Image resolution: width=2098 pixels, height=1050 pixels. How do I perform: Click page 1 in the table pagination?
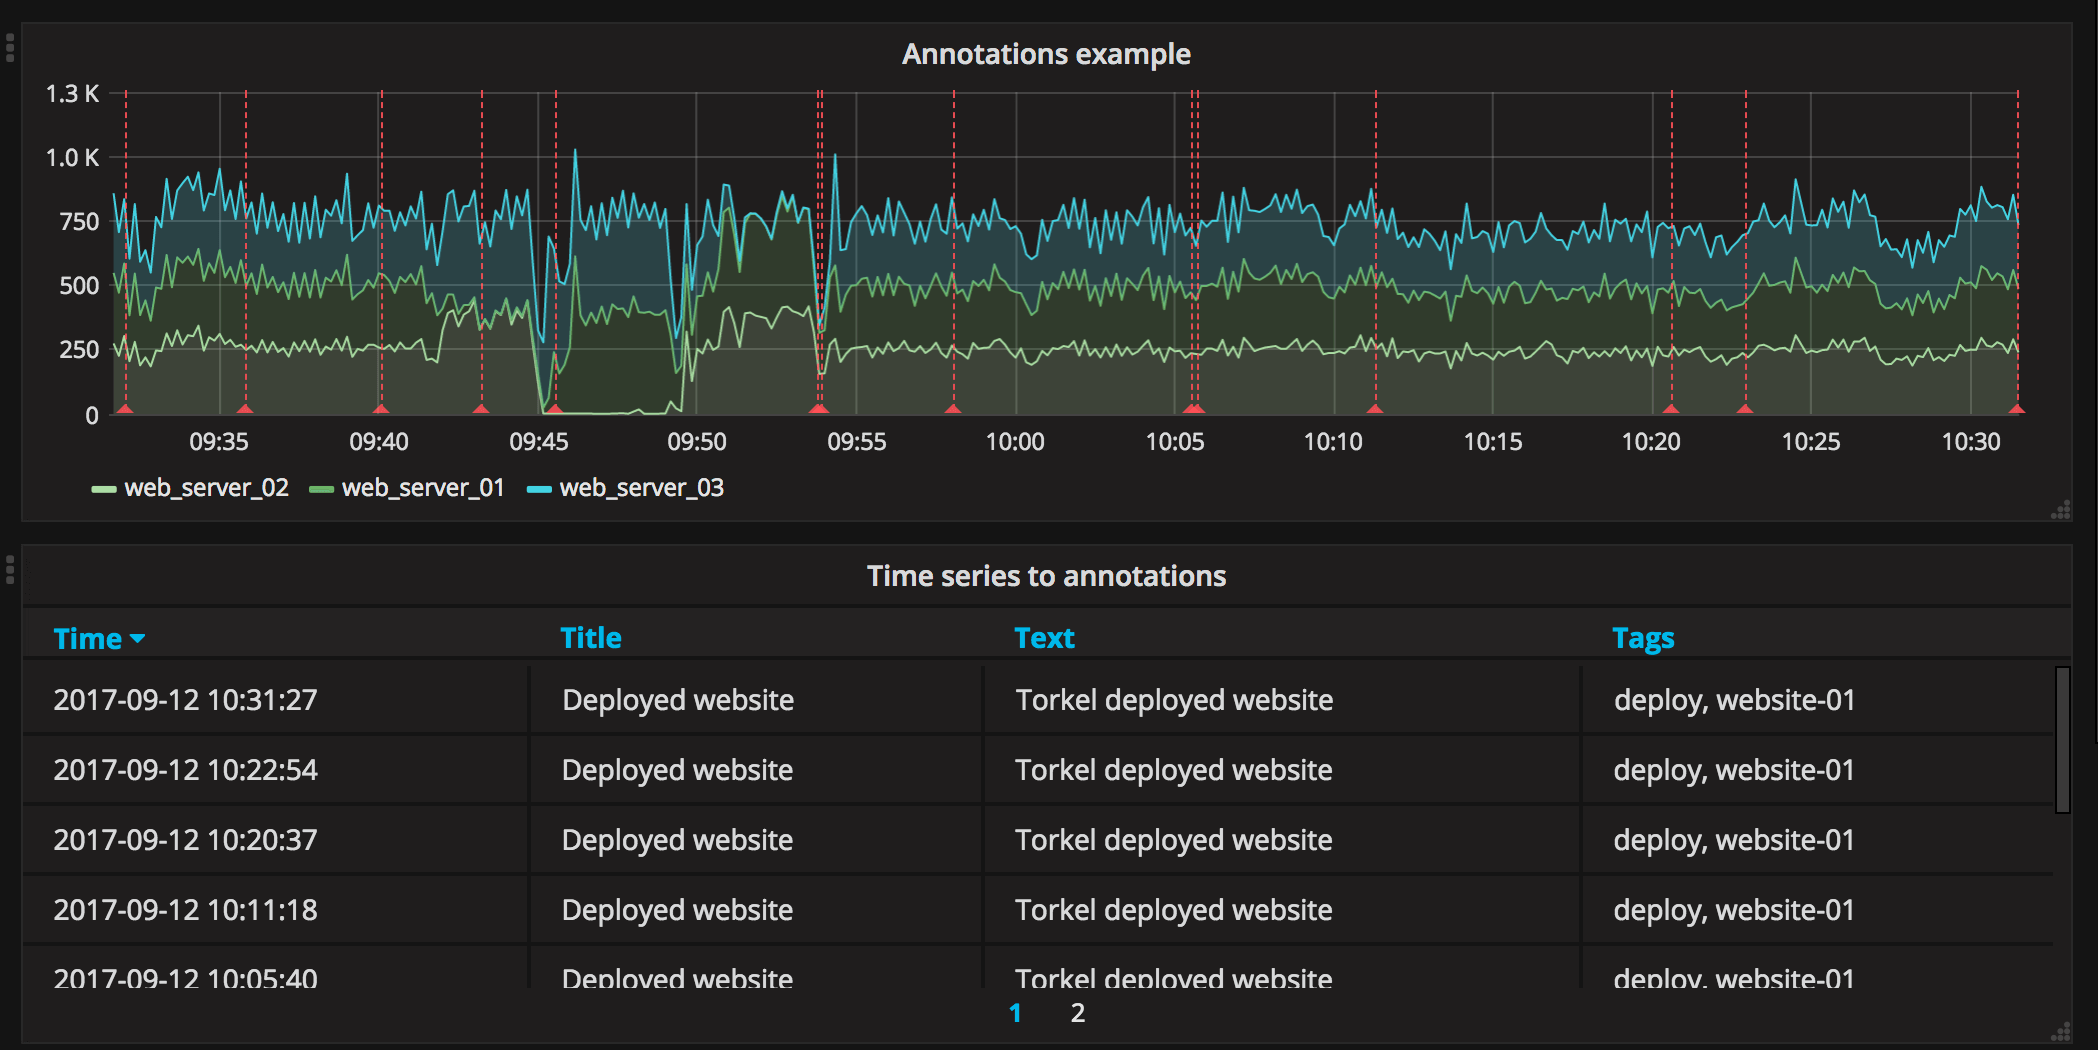point(1015,1013)
